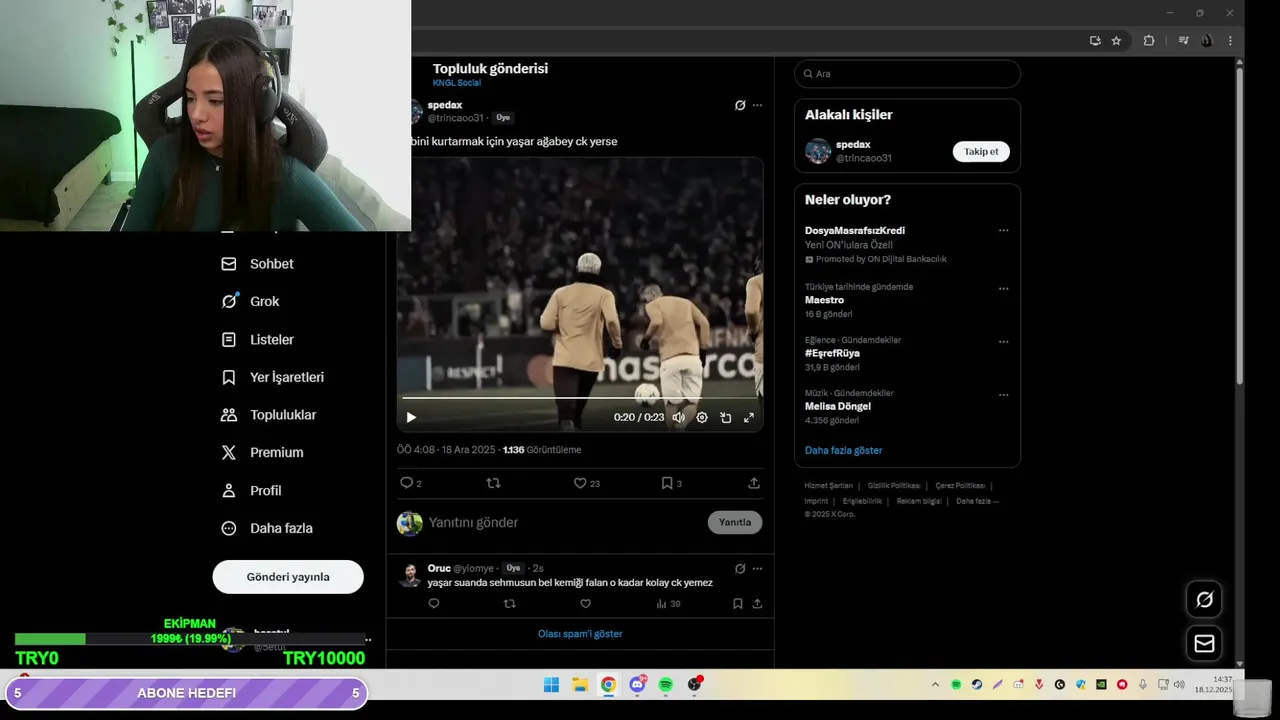1280x720 pixels.
Task: Expand Daha fazla menu in sidebar
Action: click(266, 528)
